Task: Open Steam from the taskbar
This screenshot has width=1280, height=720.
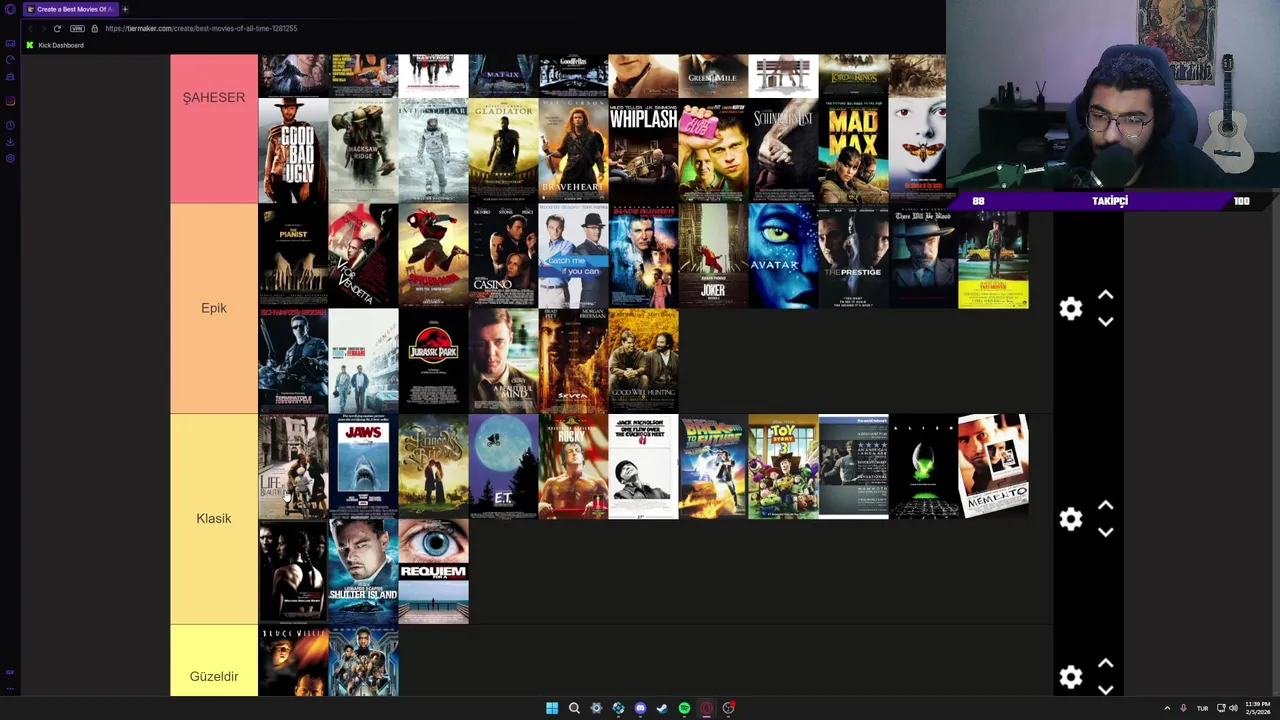Action: click(662, 708)
